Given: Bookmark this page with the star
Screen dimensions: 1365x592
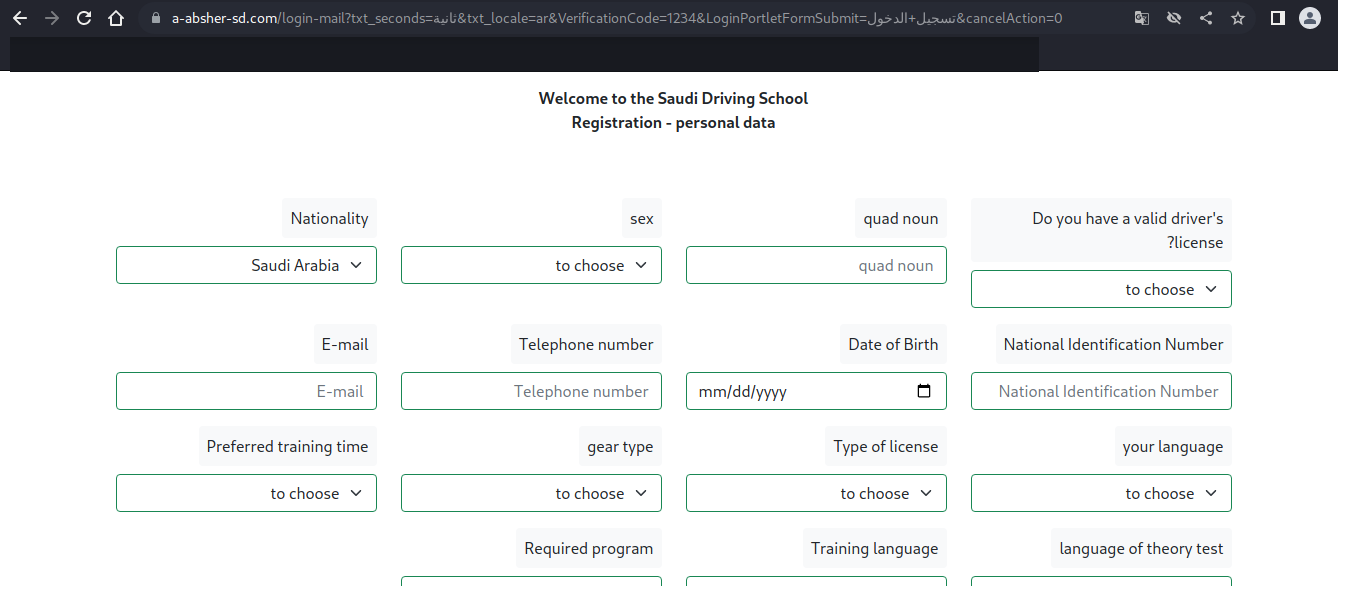Looking at the screenshot, I should 1237,17.
